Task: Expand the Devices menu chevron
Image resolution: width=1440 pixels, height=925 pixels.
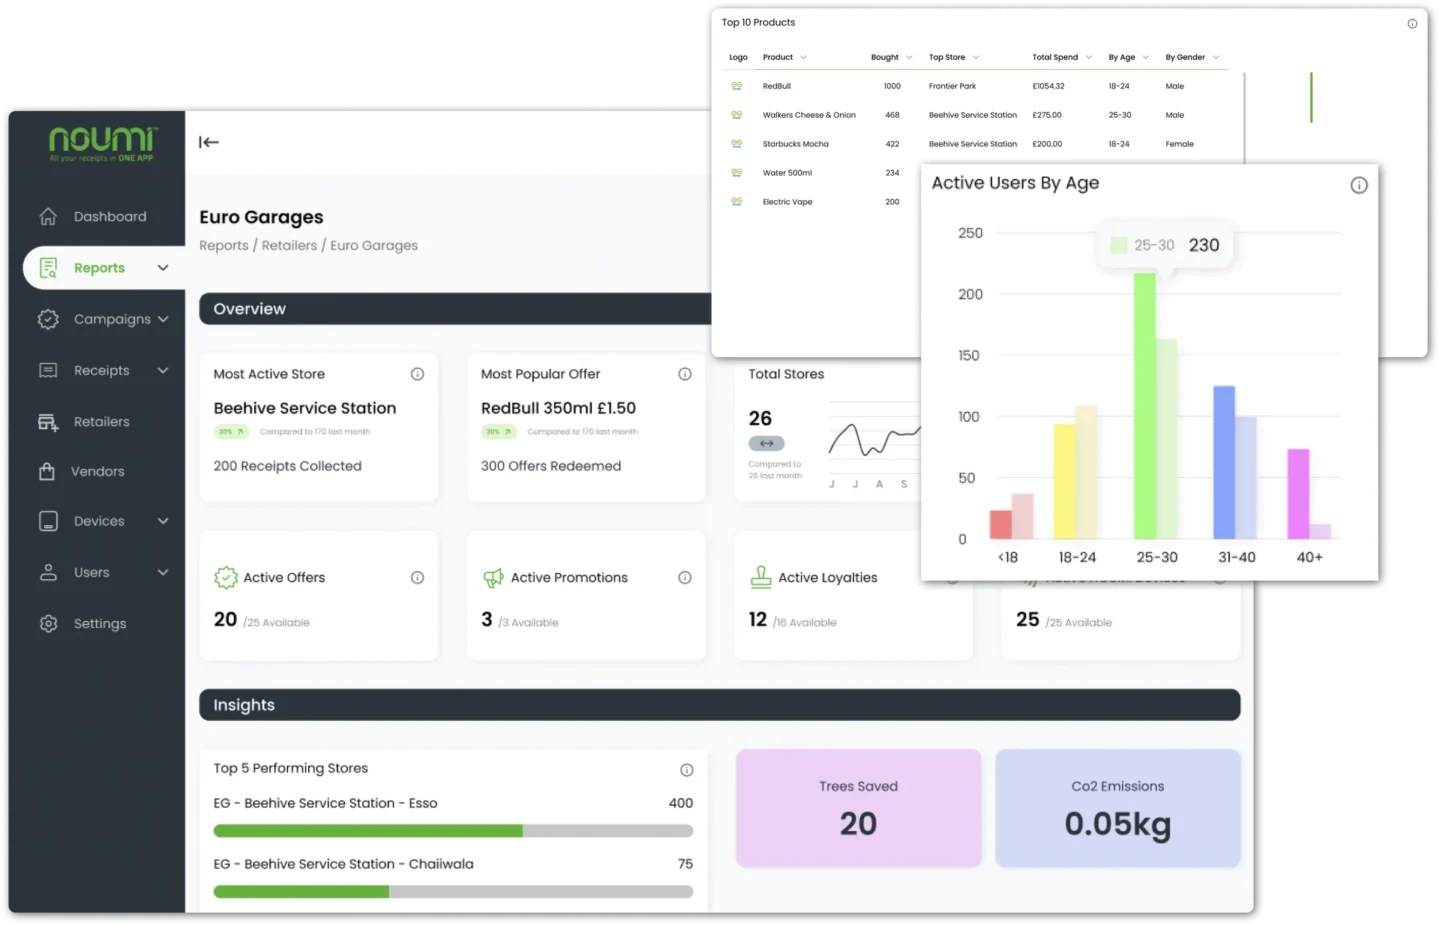Action: pyautogui.click(x=163, y=521)
